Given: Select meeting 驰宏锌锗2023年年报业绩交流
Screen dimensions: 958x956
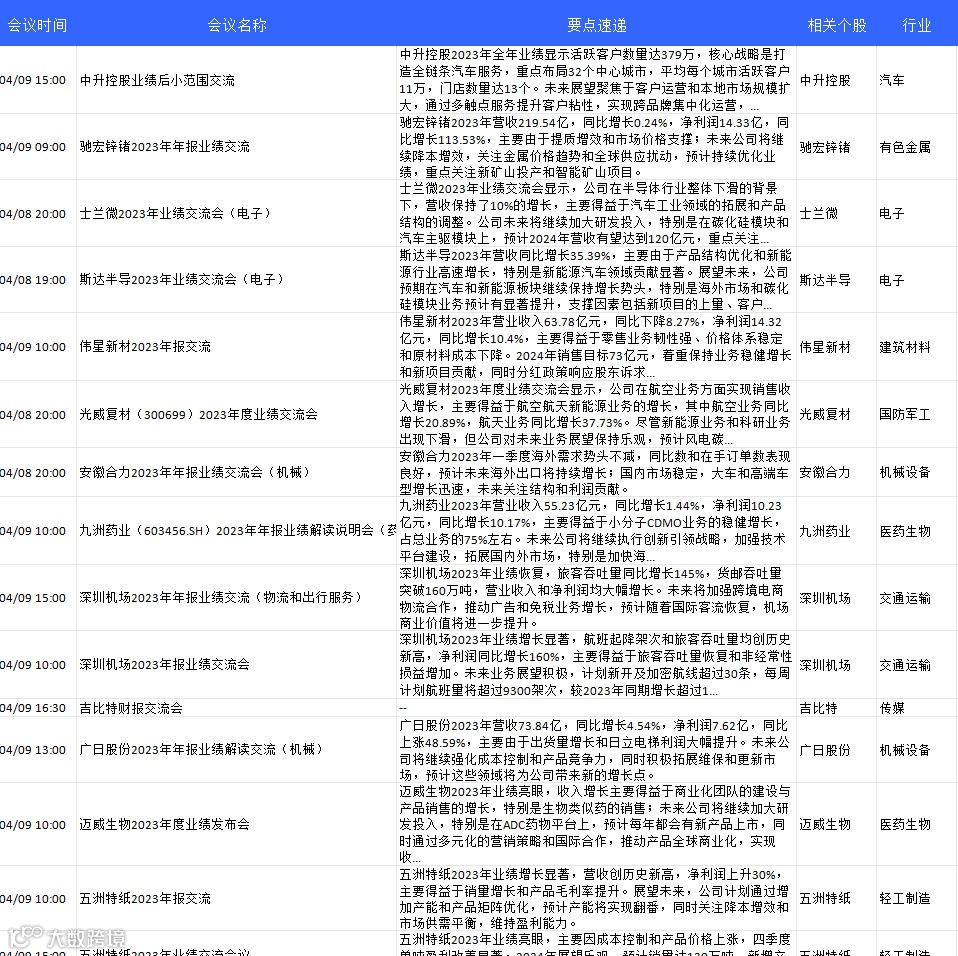Looking at the screenshot, I should point(164,147).
